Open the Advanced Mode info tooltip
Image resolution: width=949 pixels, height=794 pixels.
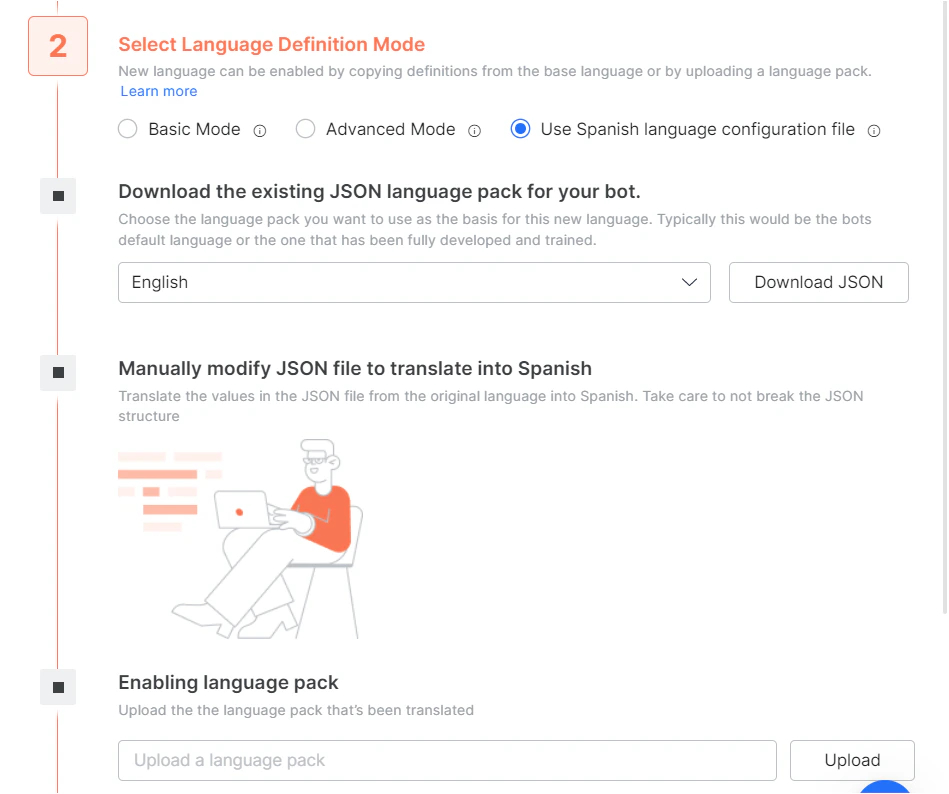pos(473,130)
